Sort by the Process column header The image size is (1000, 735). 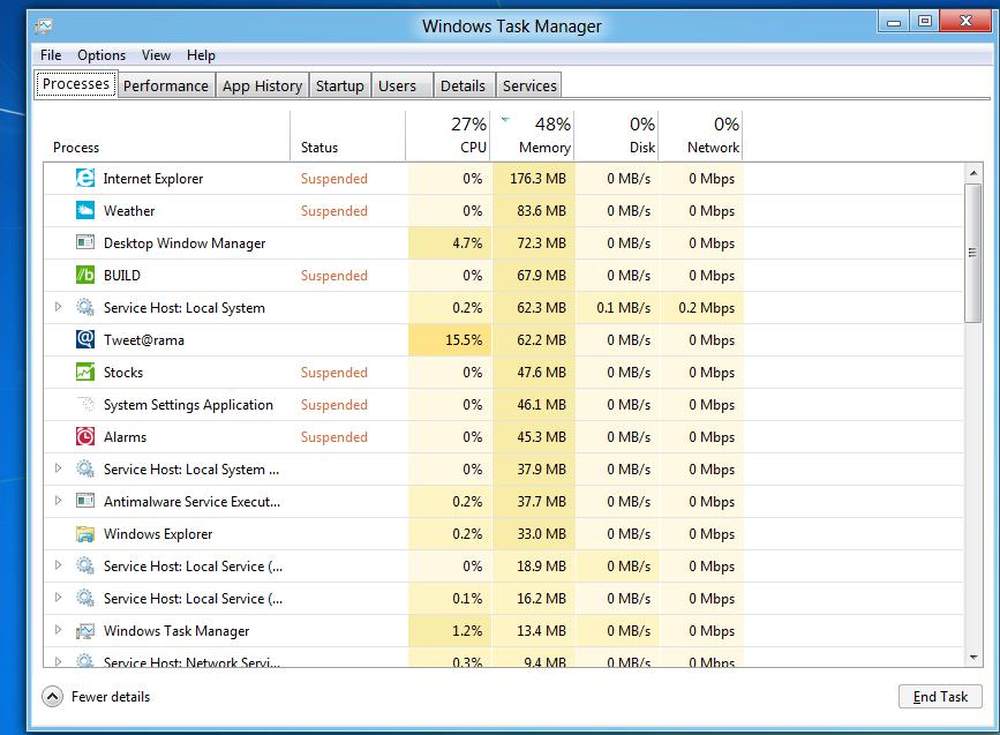pyautogui.click(x=166, y=135)
